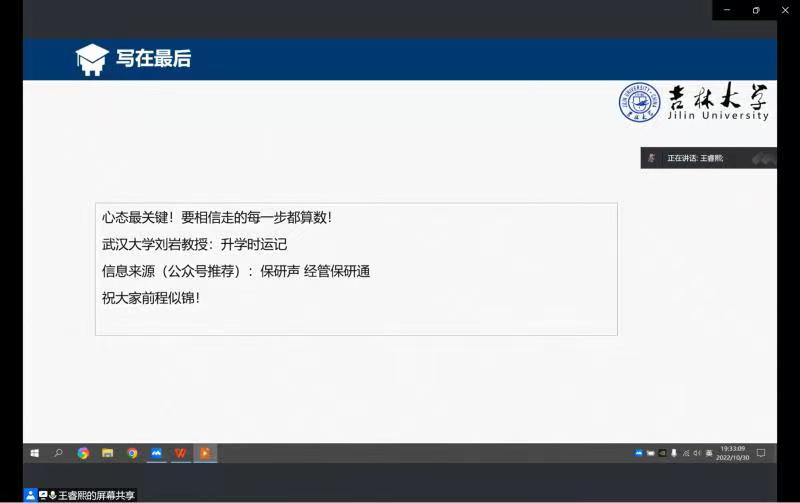Open File Explorer from the taskbar
The image size is (800, 503).
coord(107,453)
